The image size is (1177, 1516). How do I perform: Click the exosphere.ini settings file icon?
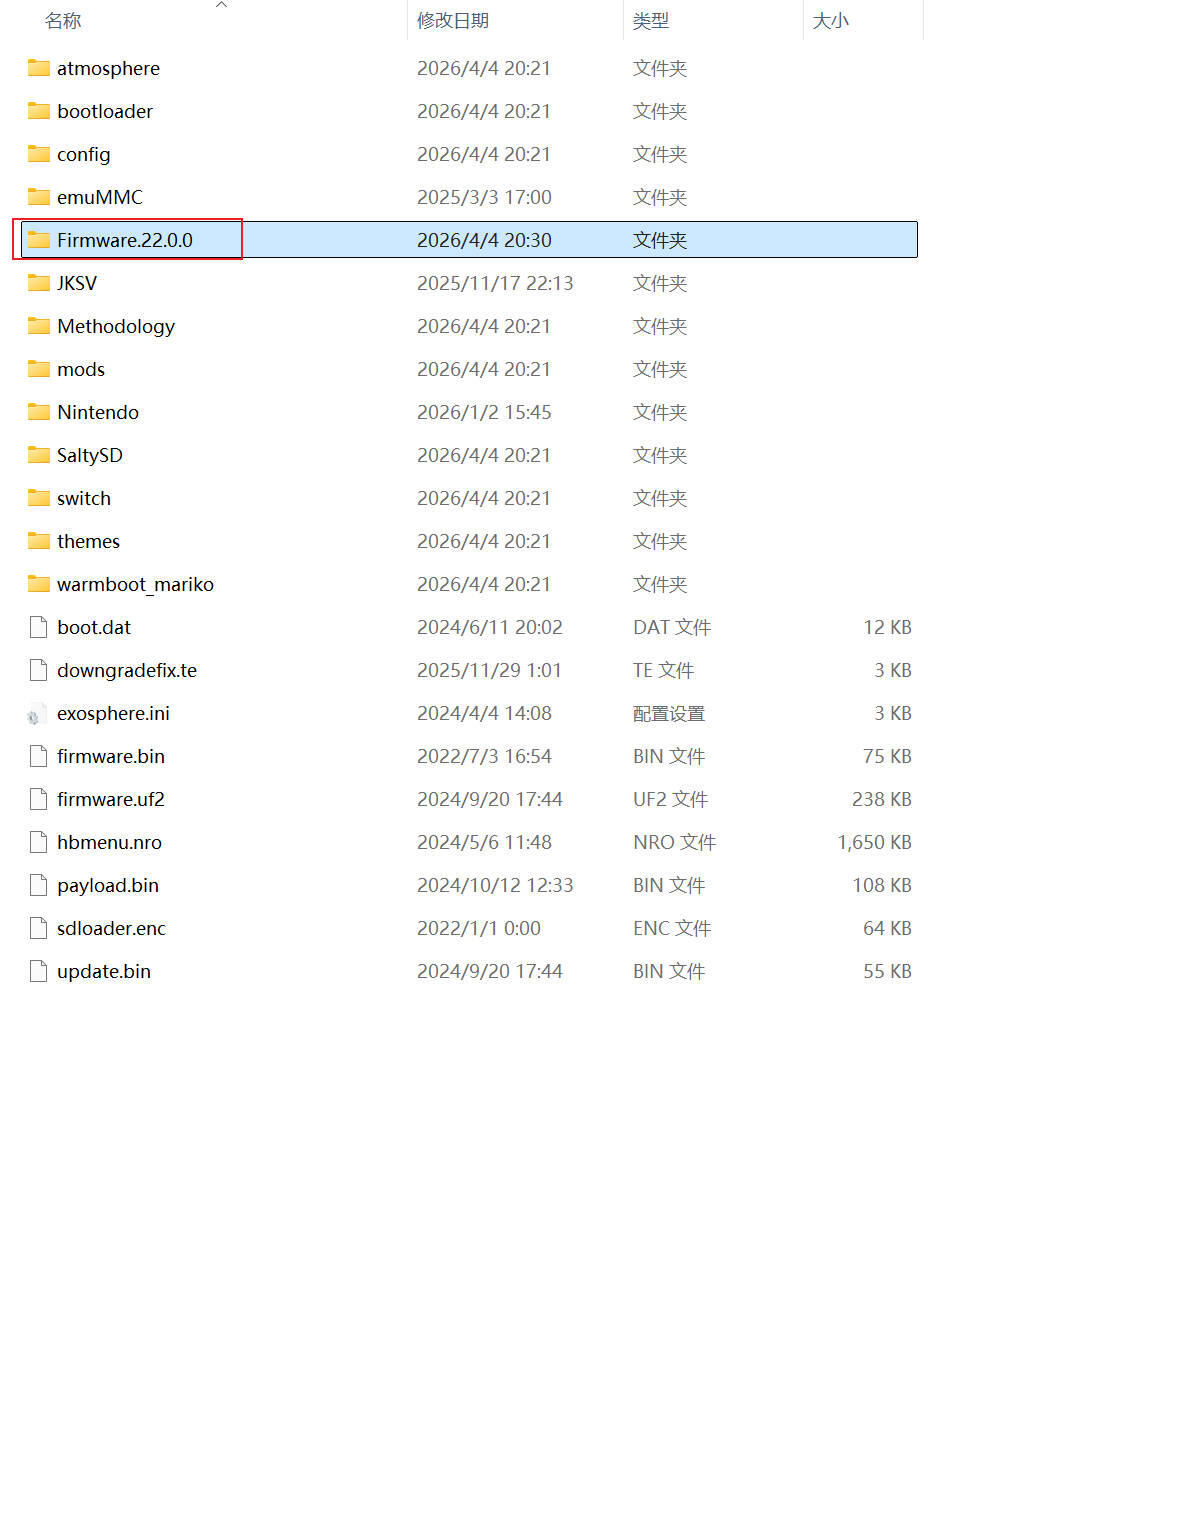[x=35, y=714]
